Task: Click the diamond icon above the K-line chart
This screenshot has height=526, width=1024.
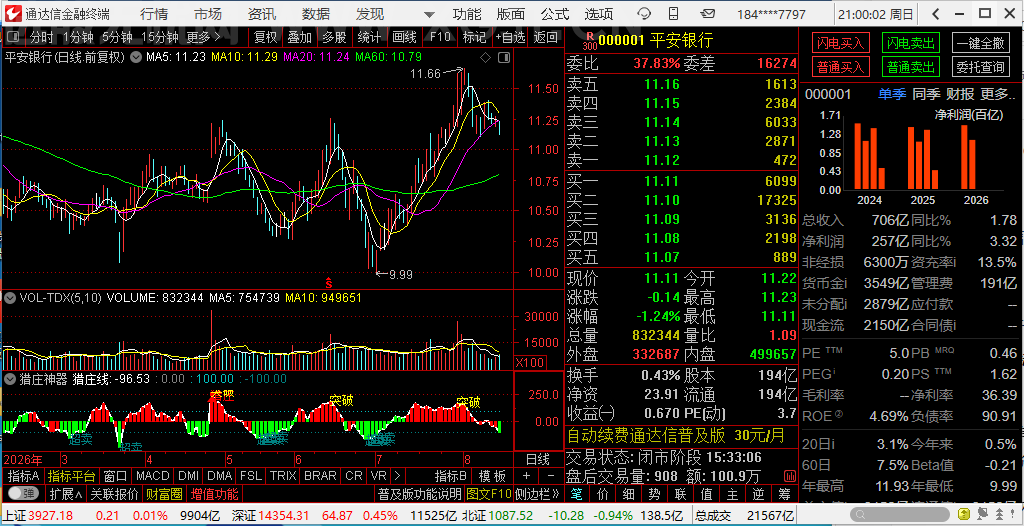Action: [485, 58]
